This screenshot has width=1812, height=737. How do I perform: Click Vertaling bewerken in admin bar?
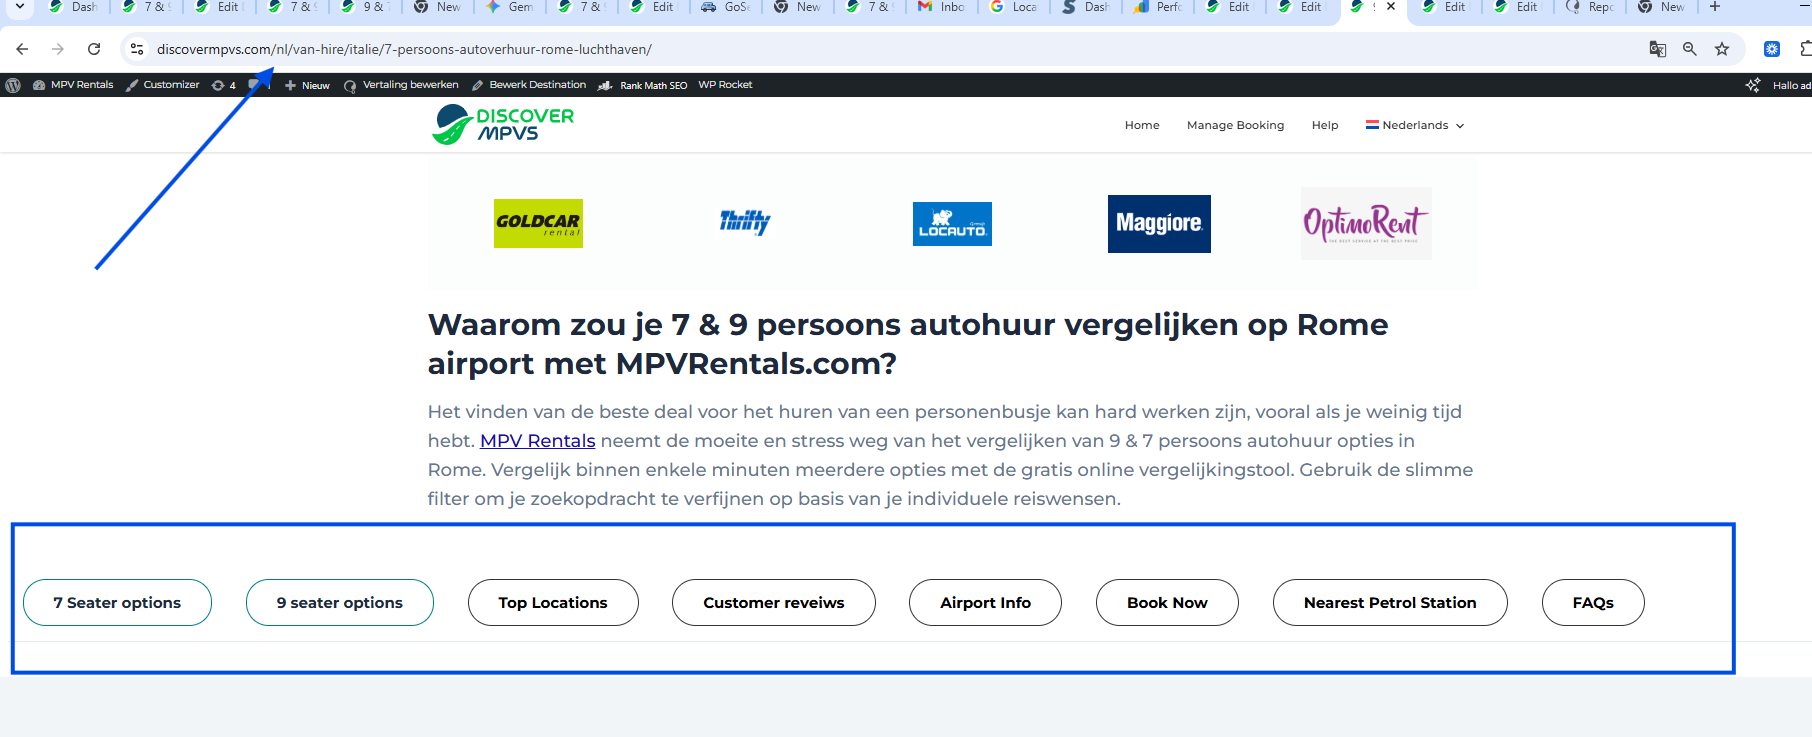tap(401, 85)
